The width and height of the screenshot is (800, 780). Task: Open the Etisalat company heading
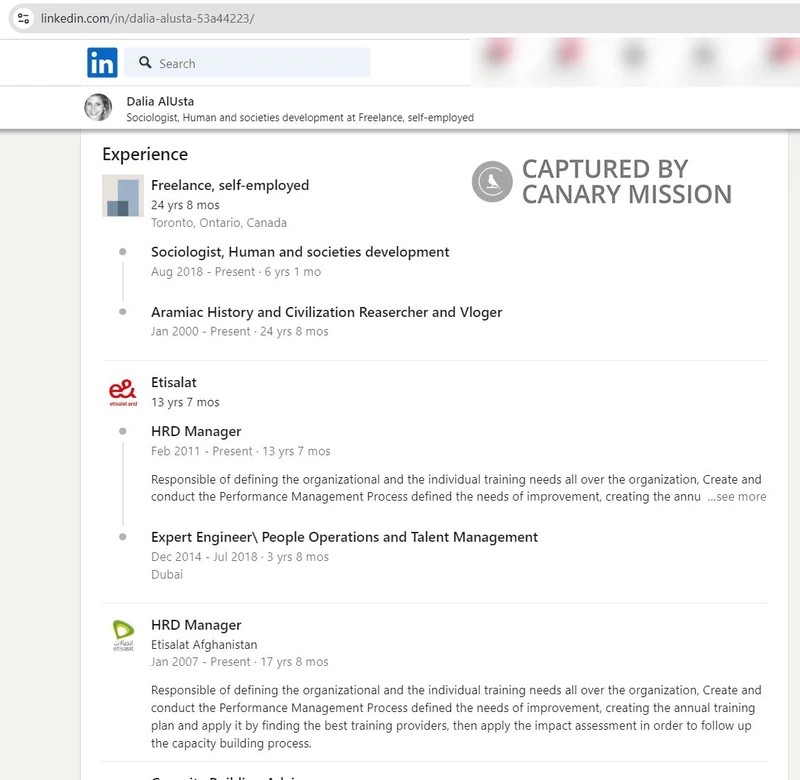coord(173,383)
